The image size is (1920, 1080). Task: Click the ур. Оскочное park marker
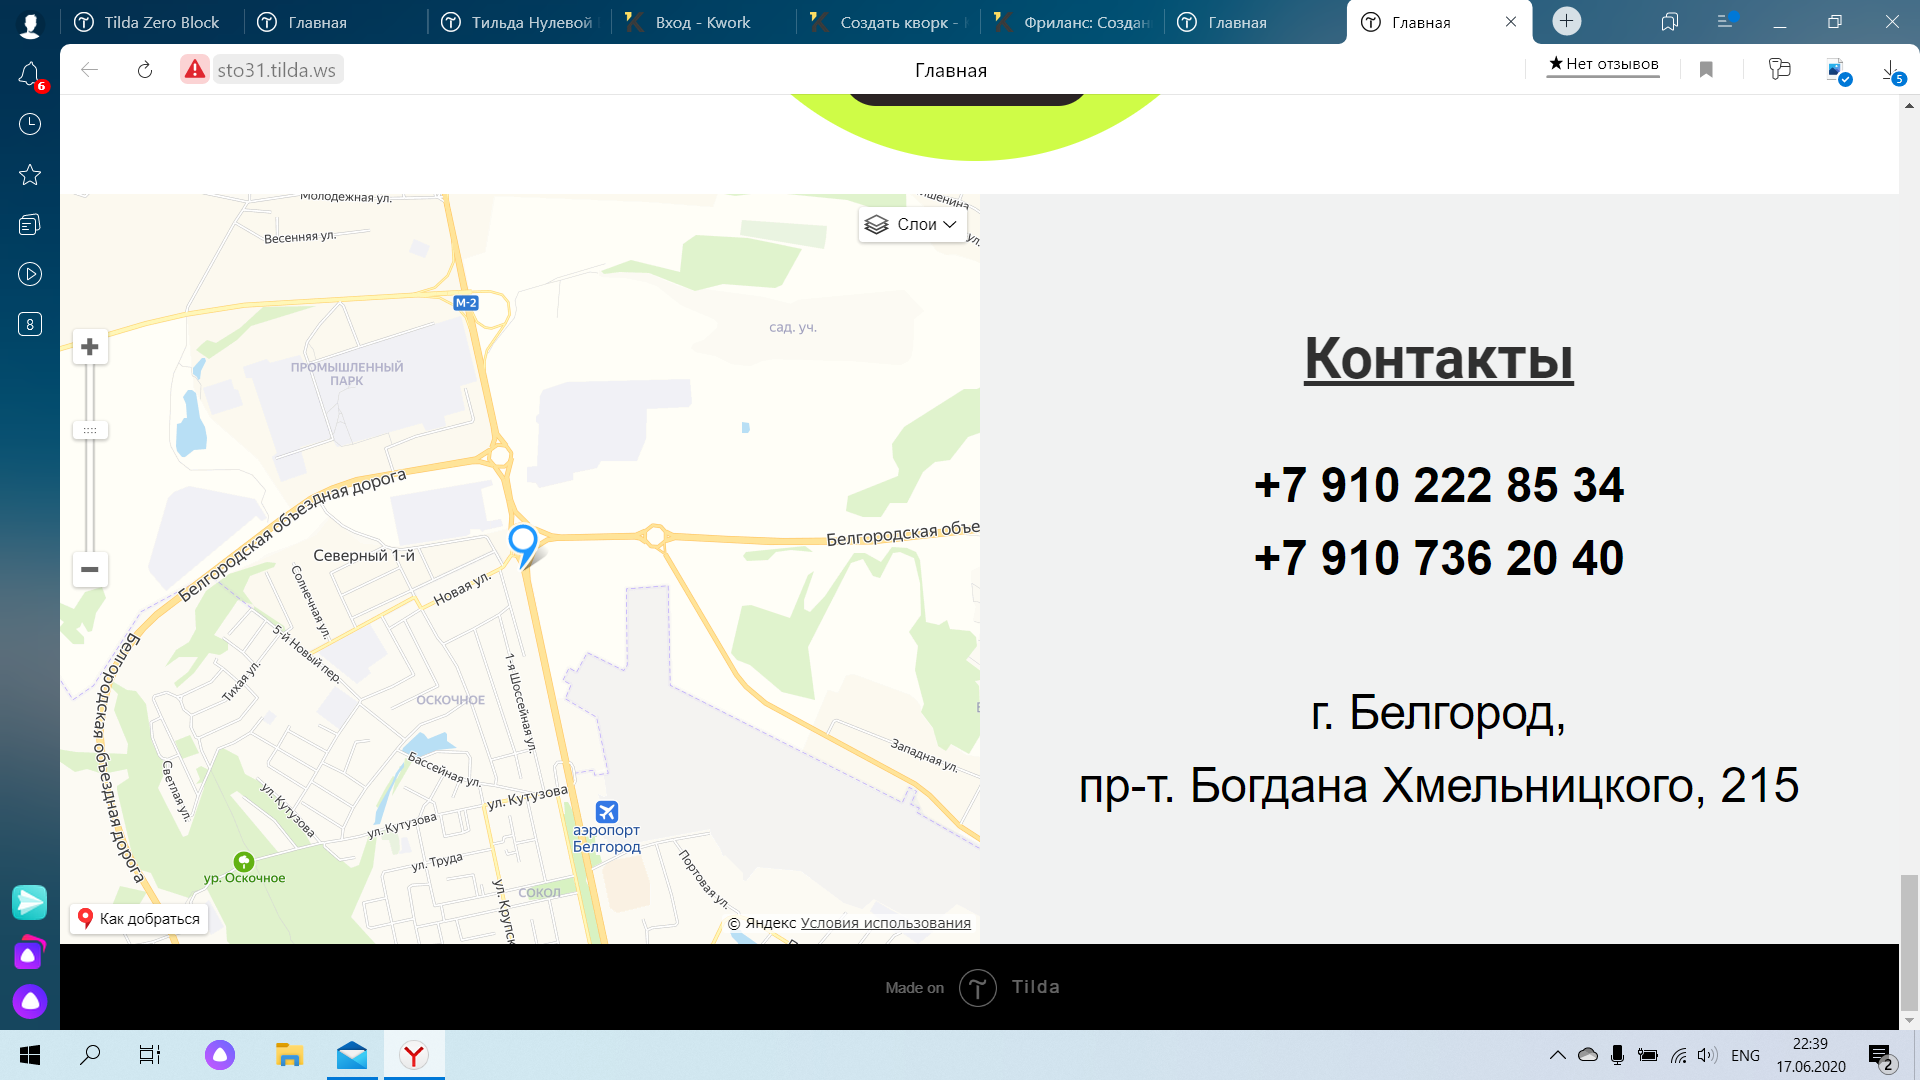(243, 861)
